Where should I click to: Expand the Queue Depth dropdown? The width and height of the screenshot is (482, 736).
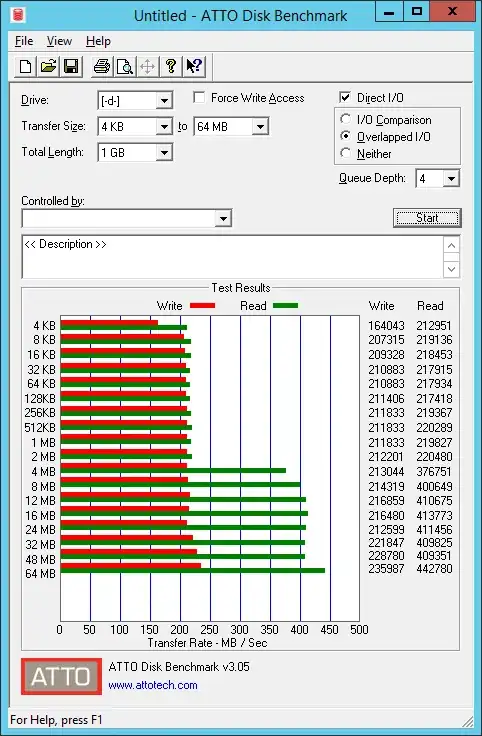click(451, 178)
